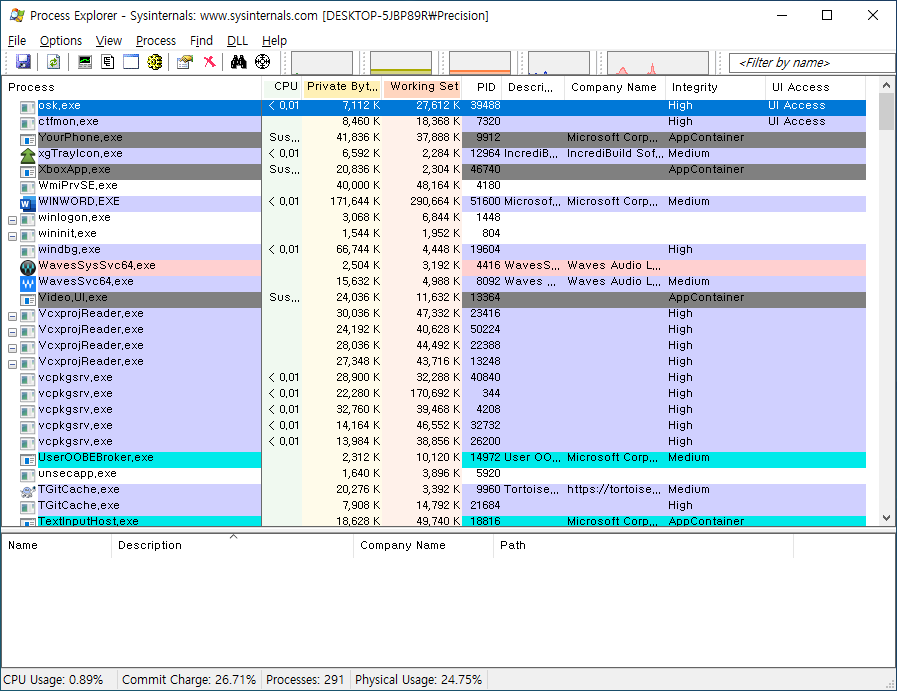Sort by the CPU column header

click(x=283, y=87)
